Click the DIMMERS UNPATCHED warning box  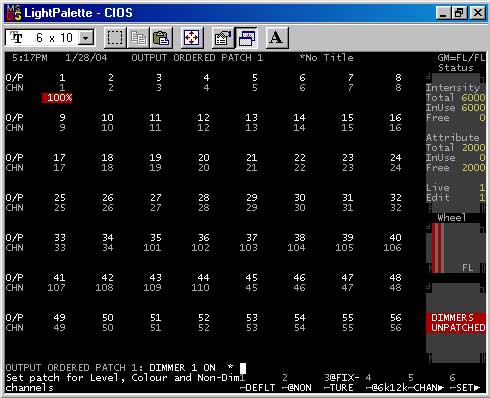click(456, 323)
